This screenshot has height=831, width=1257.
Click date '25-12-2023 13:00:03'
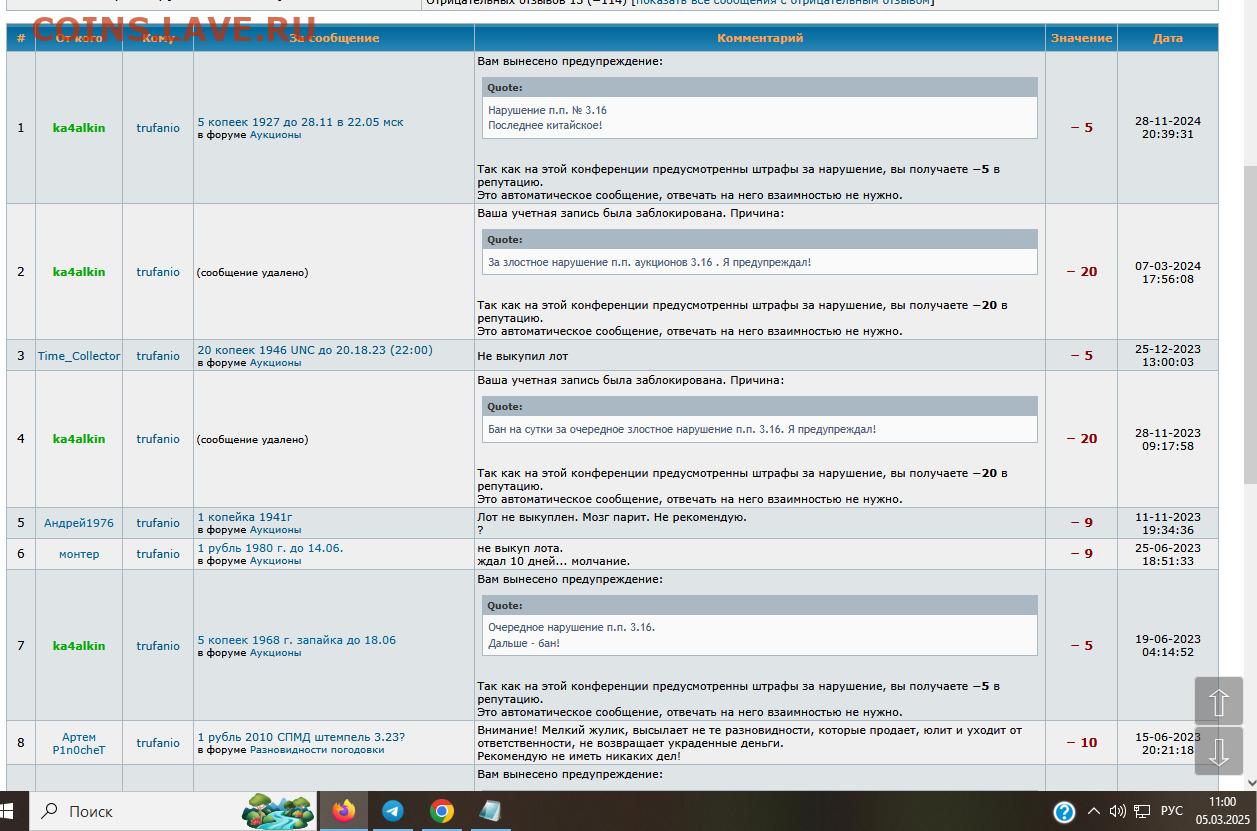1167,356
